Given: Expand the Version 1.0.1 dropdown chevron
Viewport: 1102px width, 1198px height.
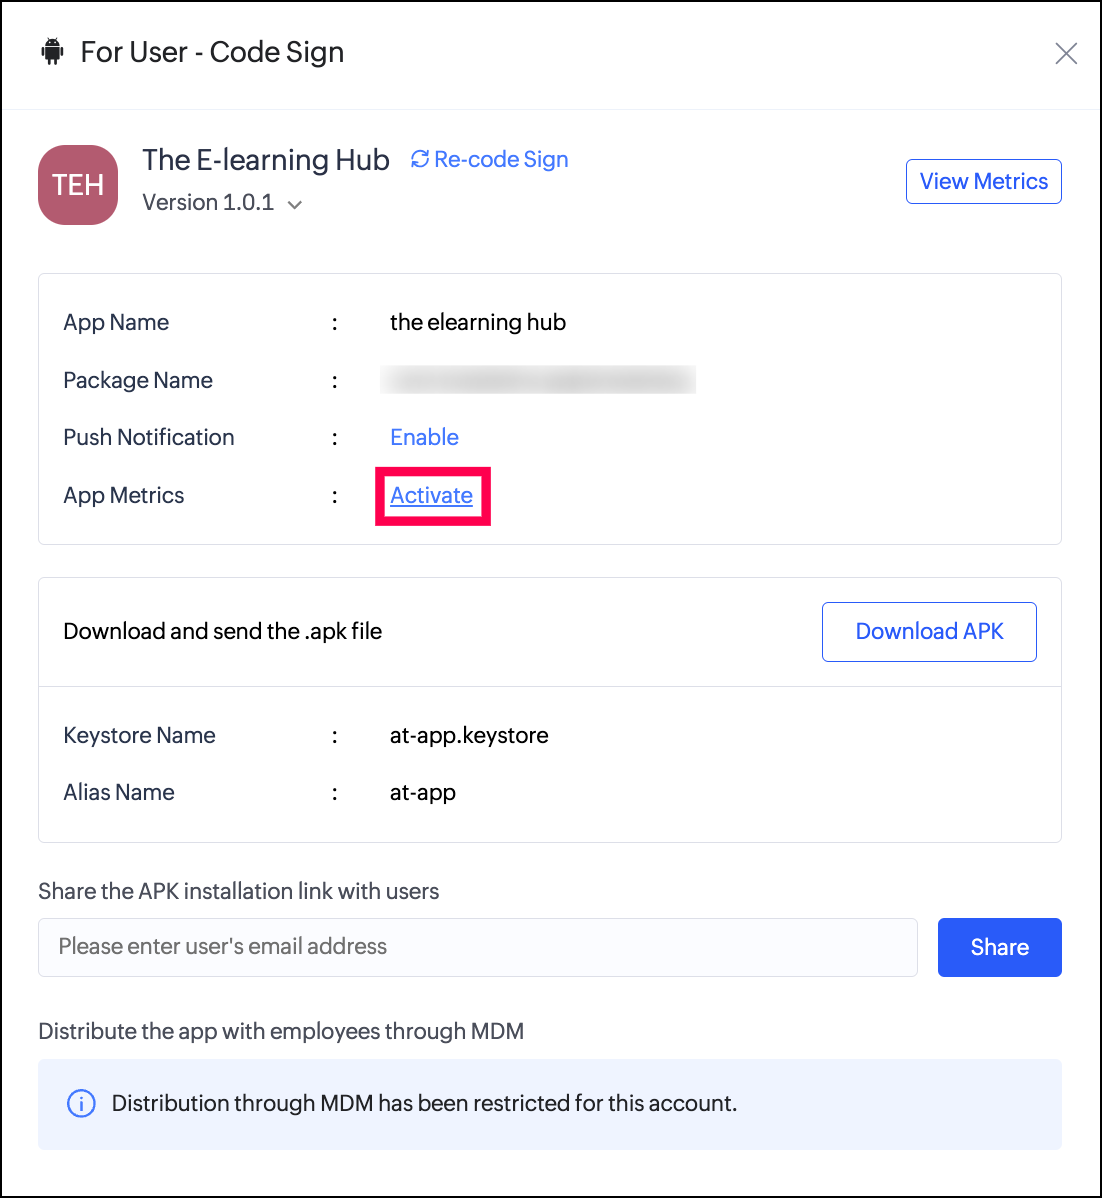Looking at the screenshot, I should 295,204.
